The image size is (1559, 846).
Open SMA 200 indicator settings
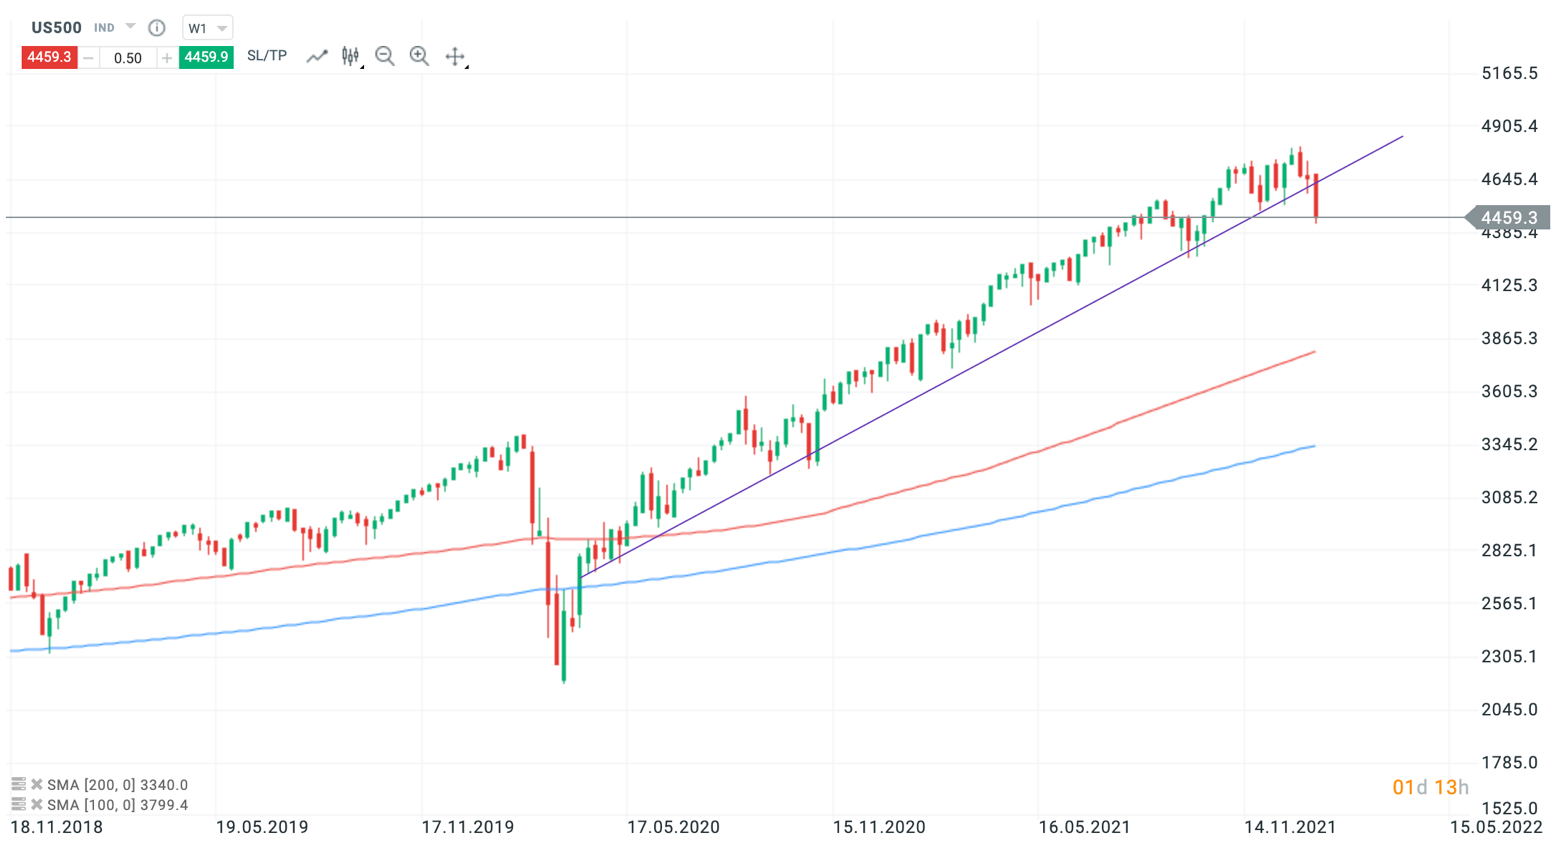point(18,785)
